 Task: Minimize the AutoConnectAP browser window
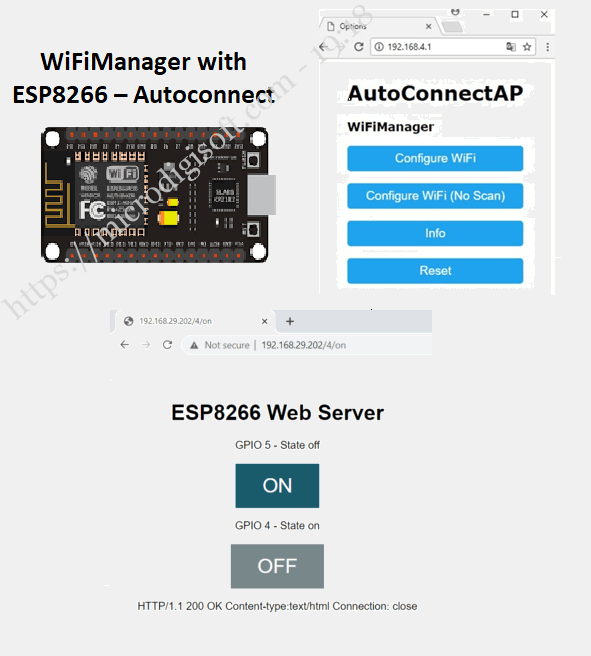click(x=486, y=14)
